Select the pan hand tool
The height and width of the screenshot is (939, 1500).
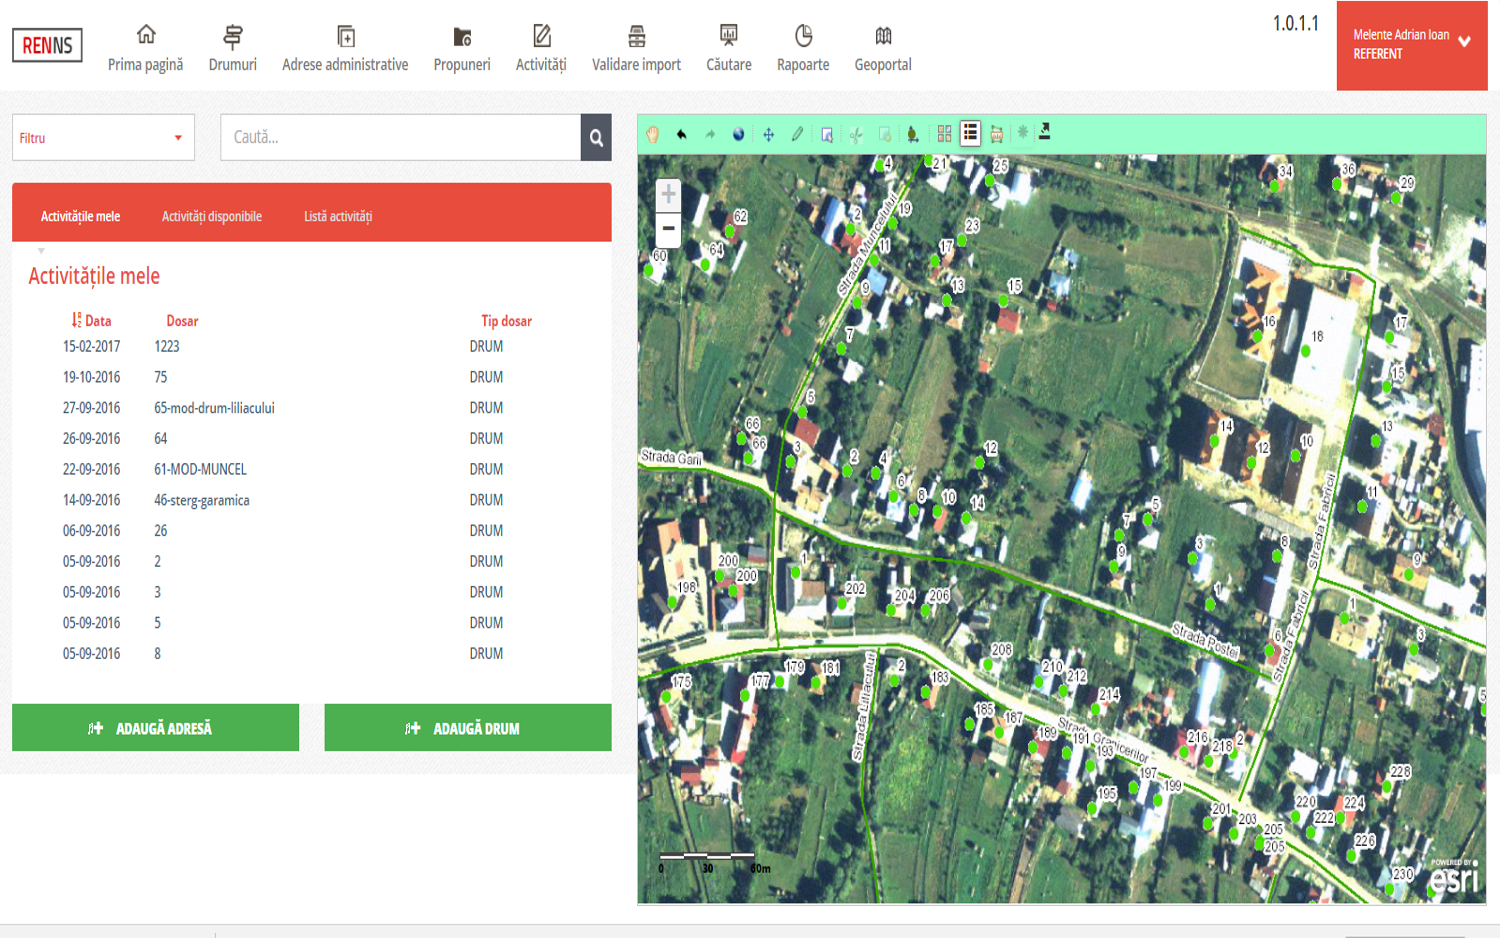[653, 134]
